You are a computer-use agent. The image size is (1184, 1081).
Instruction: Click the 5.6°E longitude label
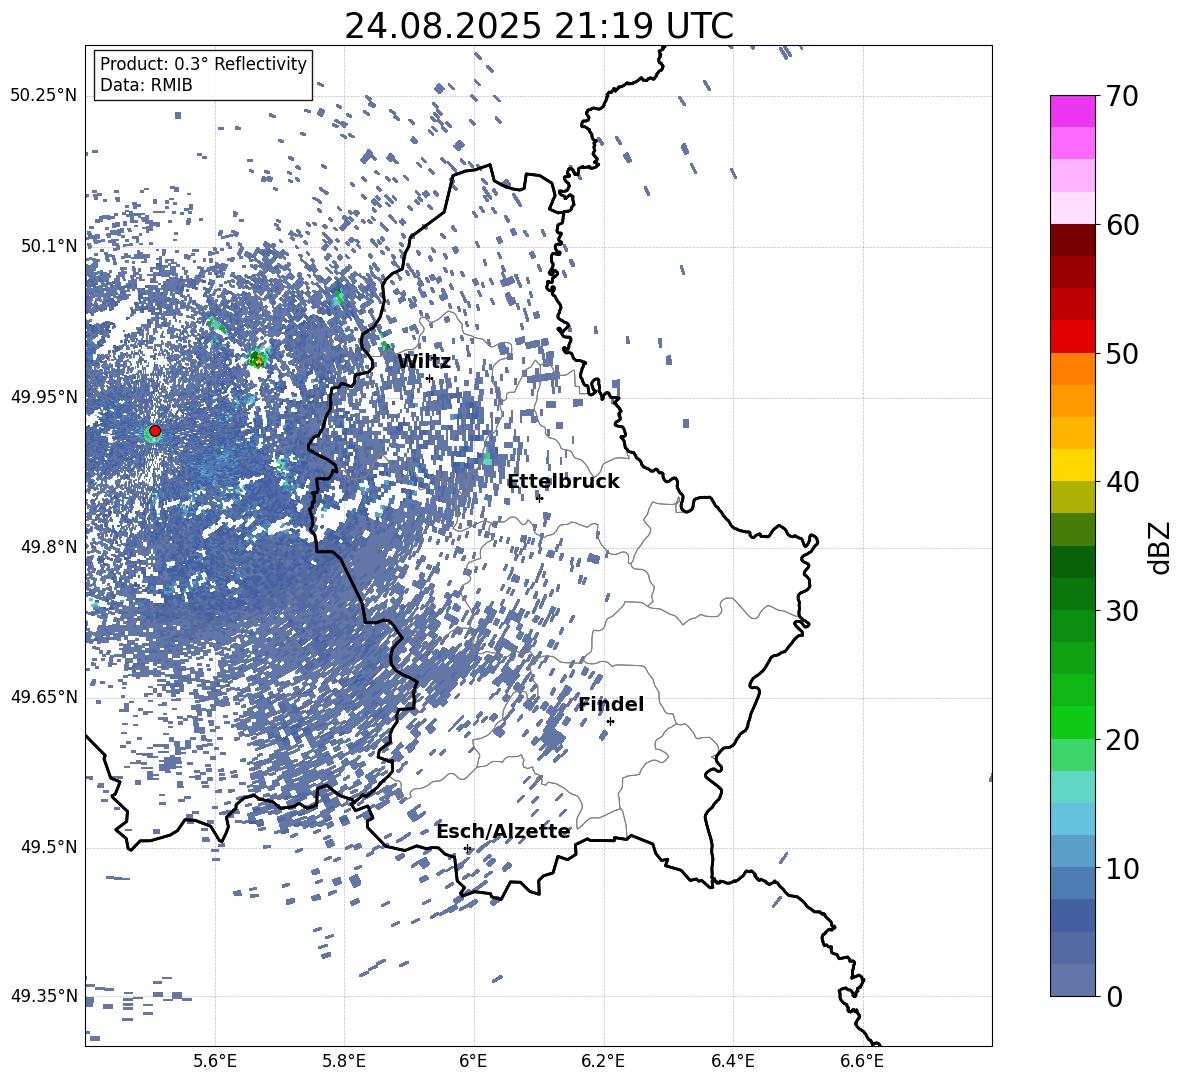pyautogui.click(x=215, y=1061)
